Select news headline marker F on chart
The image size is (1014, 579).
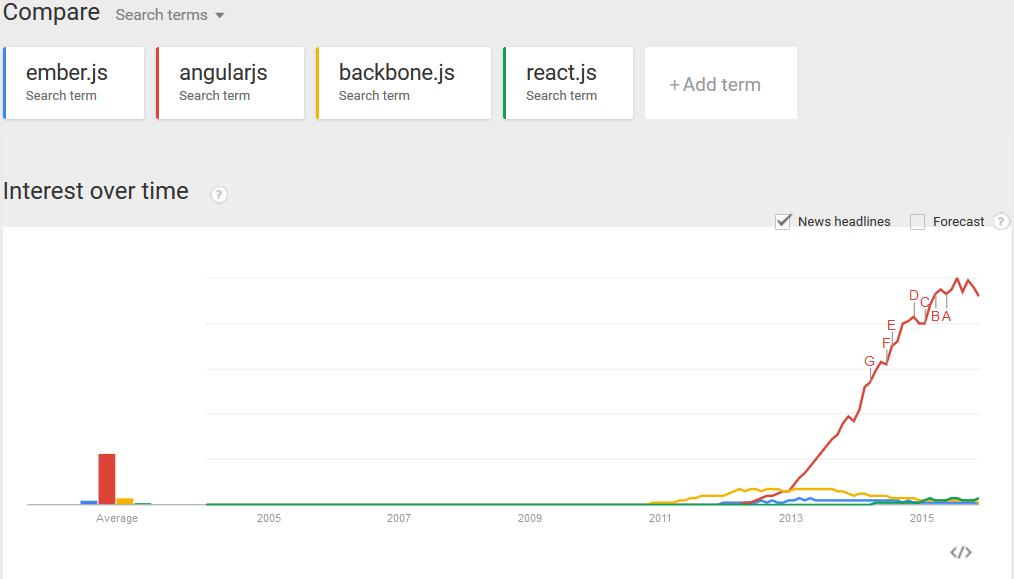click(886, 343)
